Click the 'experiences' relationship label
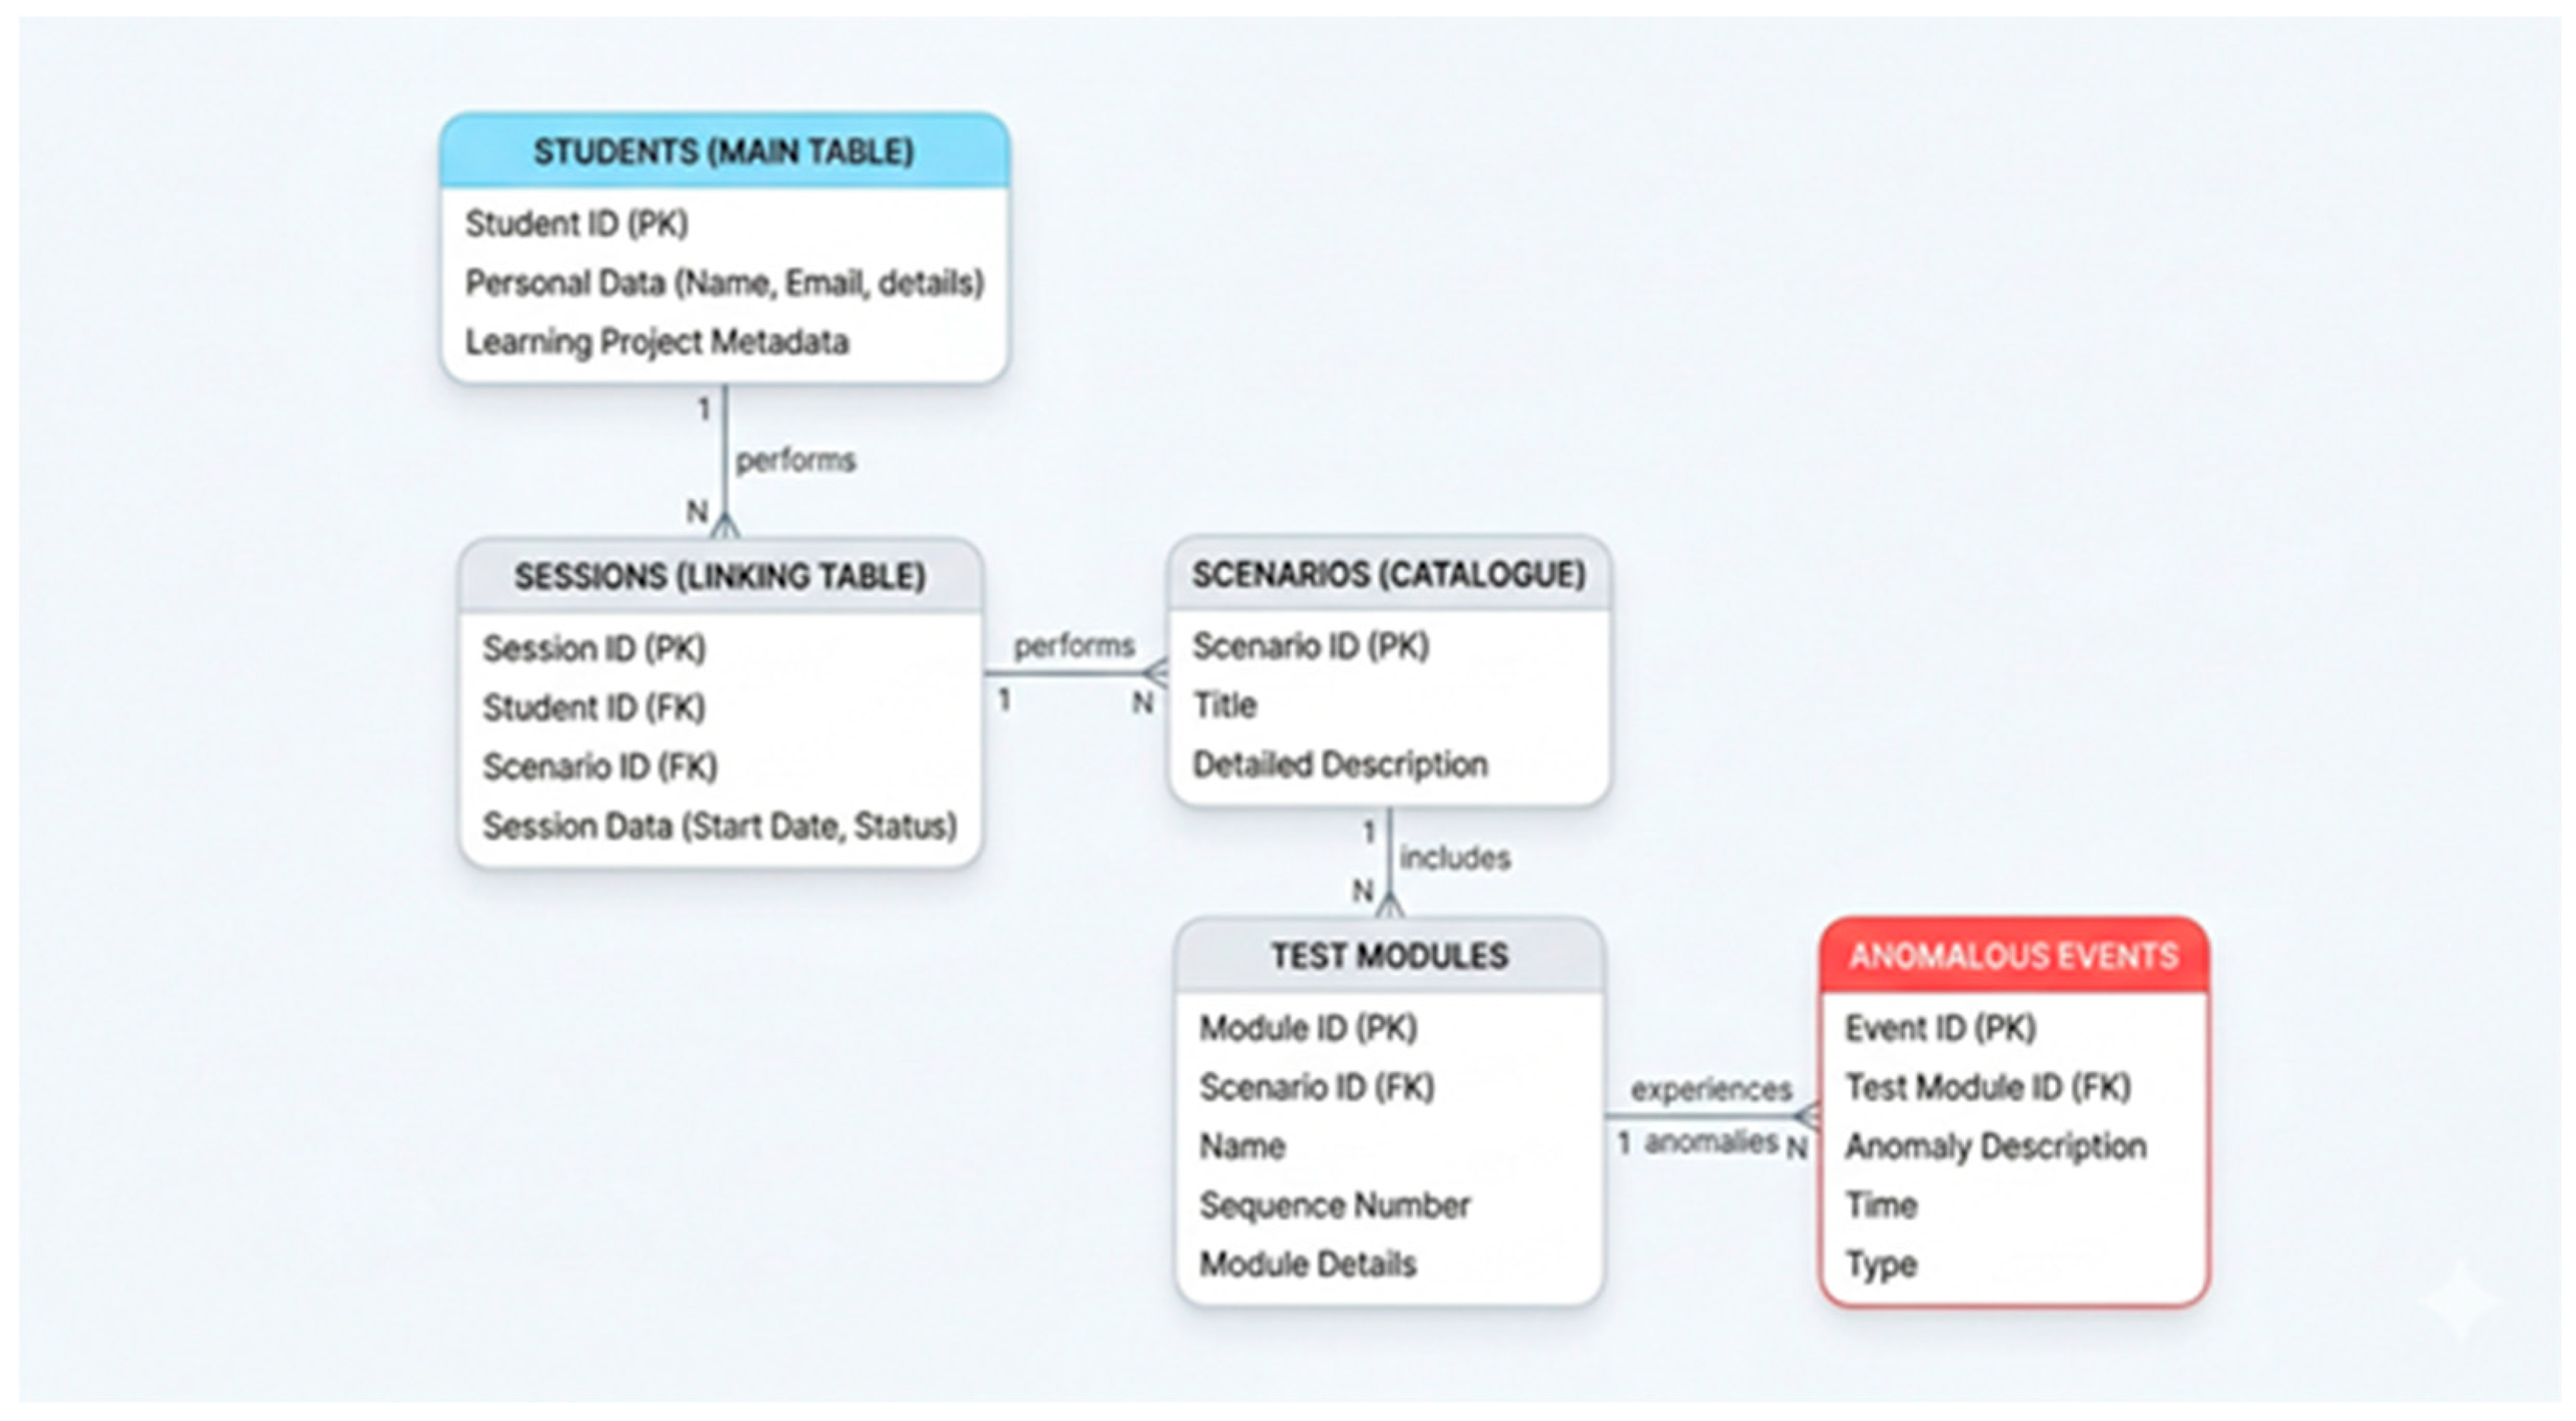The width and height of the screenshot is (2576, 1421). (1711, 1089)
